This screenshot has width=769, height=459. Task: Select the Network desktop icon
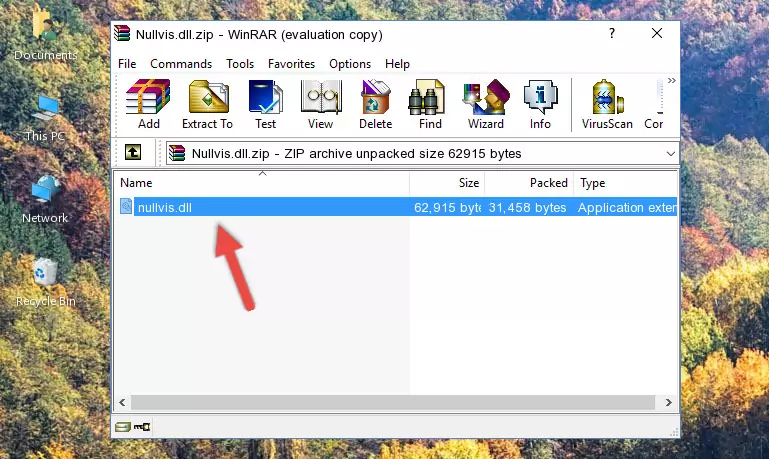click(45, 199)
